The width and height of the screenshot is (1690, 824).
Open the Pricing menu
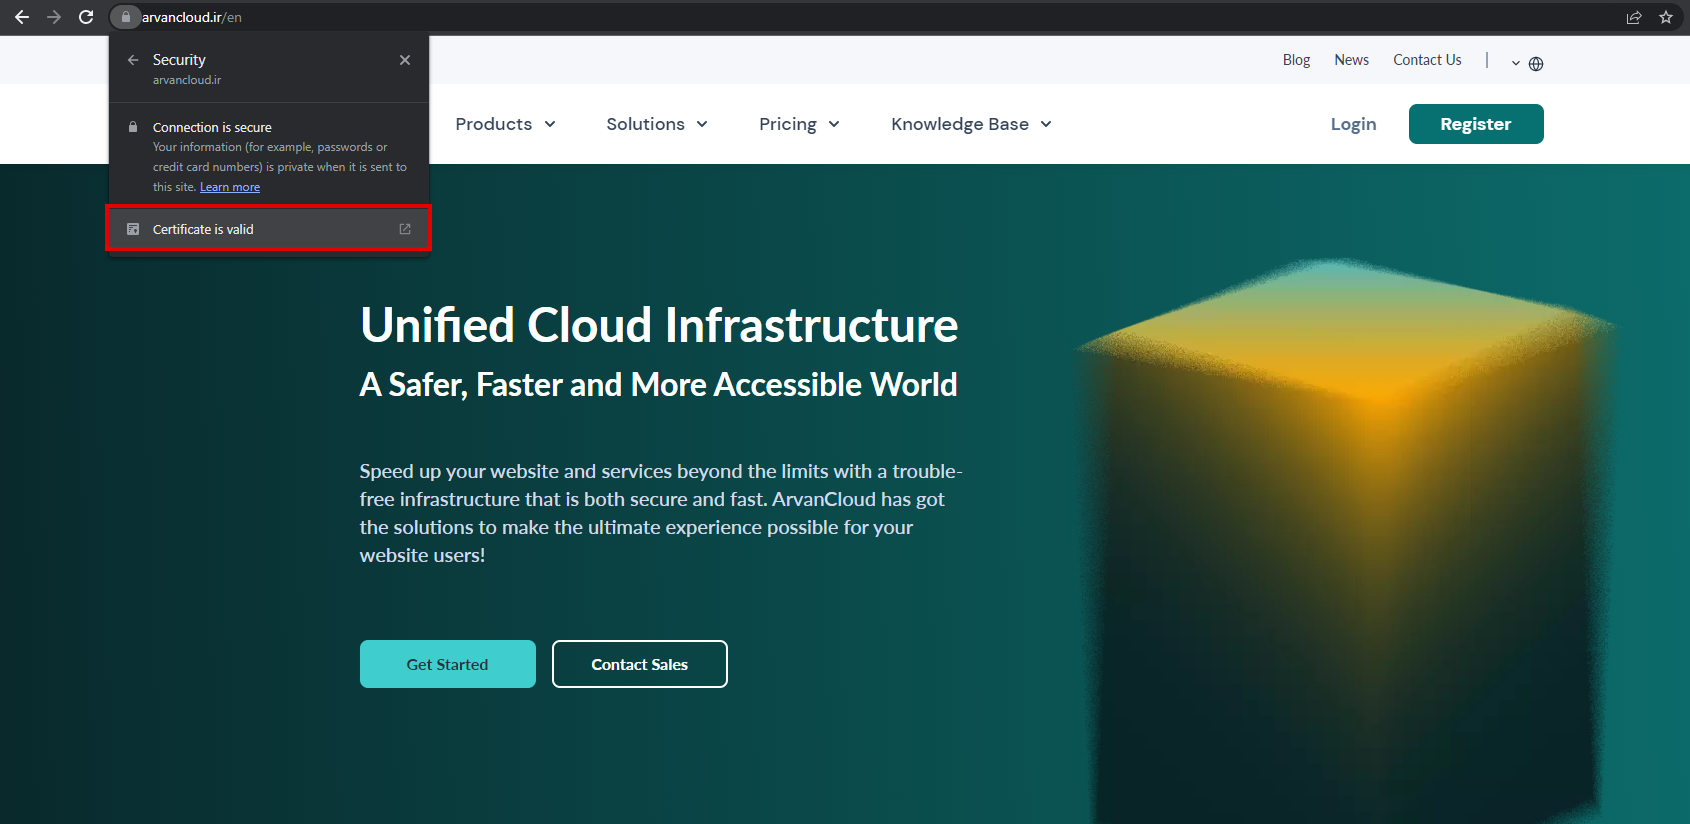point(798,124)
